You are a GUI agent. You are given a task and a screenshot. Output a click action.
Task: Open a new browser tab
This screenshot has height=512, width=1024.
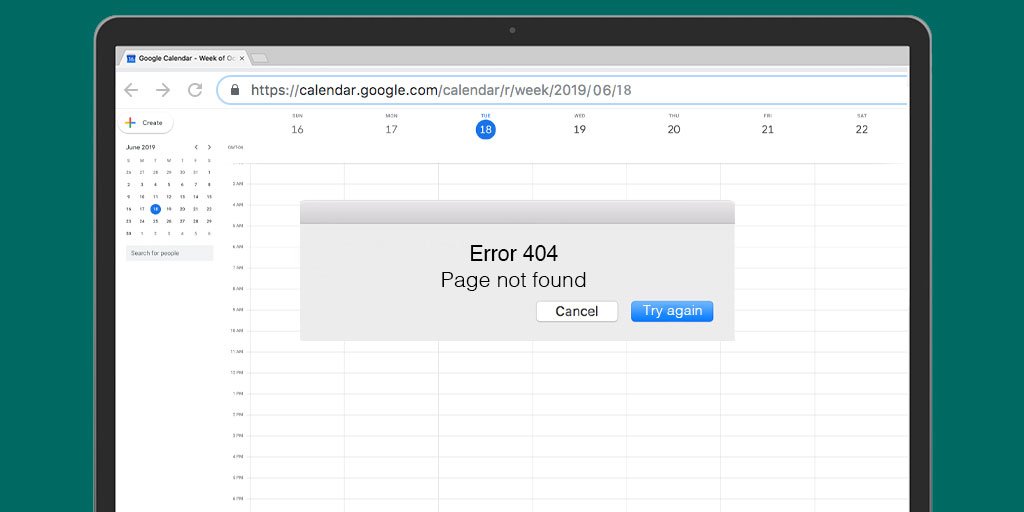point(259,58)
